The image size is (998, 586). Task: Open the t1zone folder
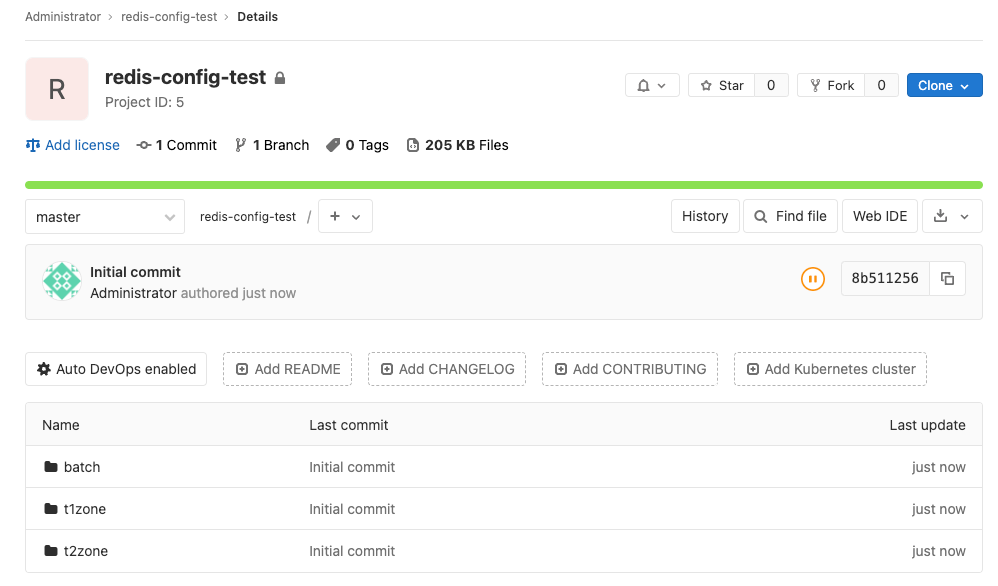click(x=85, y=509)
